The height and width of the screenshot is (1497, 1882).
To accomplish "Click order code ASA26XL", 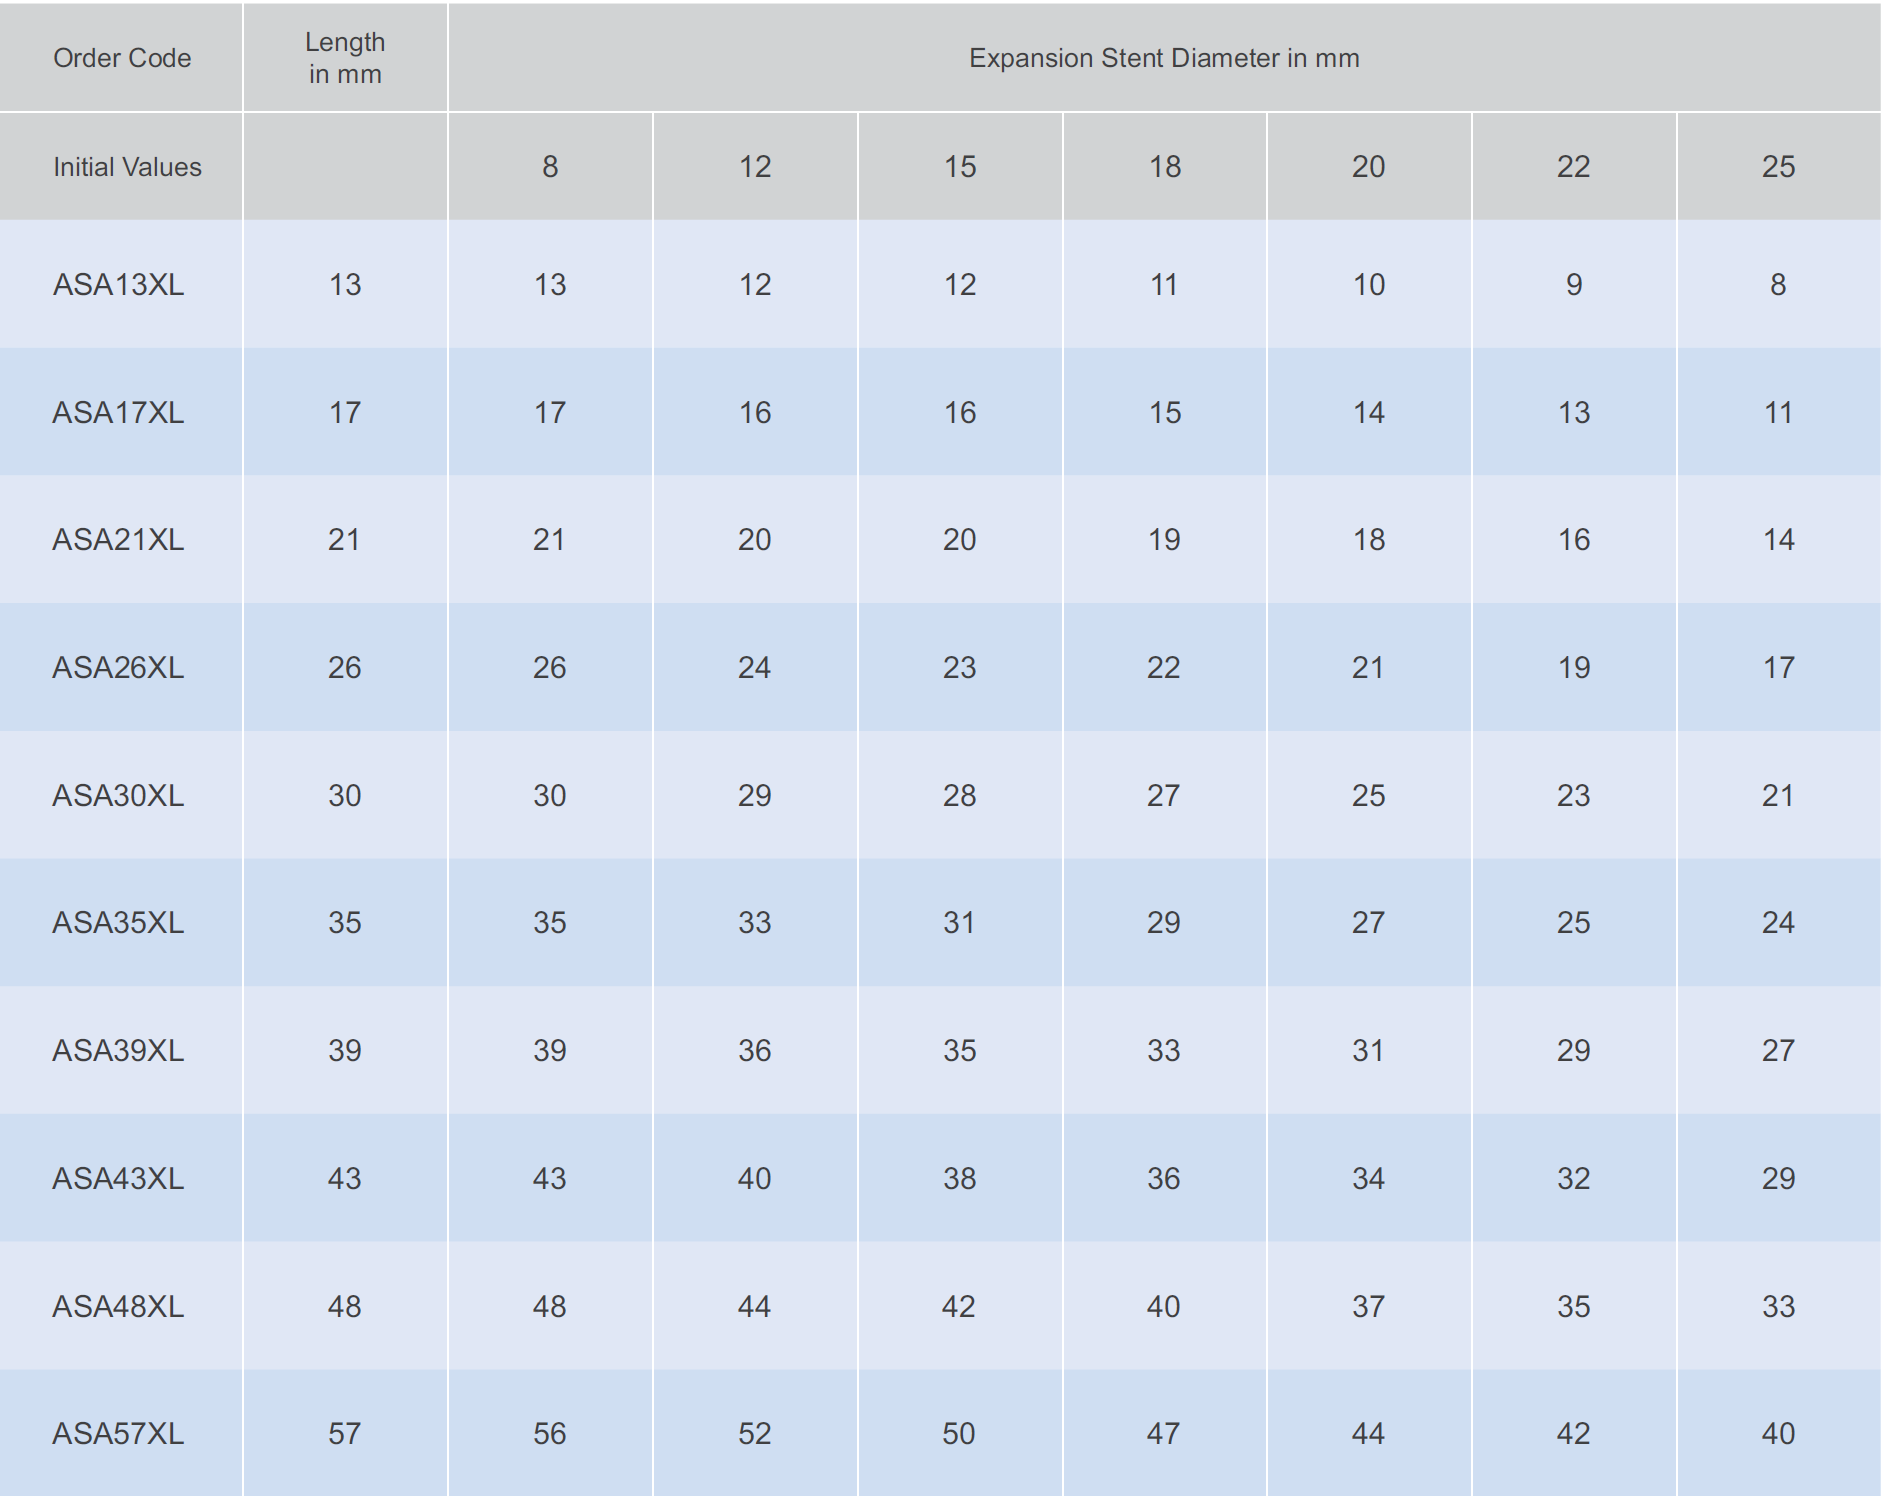I will pos(118,668).
